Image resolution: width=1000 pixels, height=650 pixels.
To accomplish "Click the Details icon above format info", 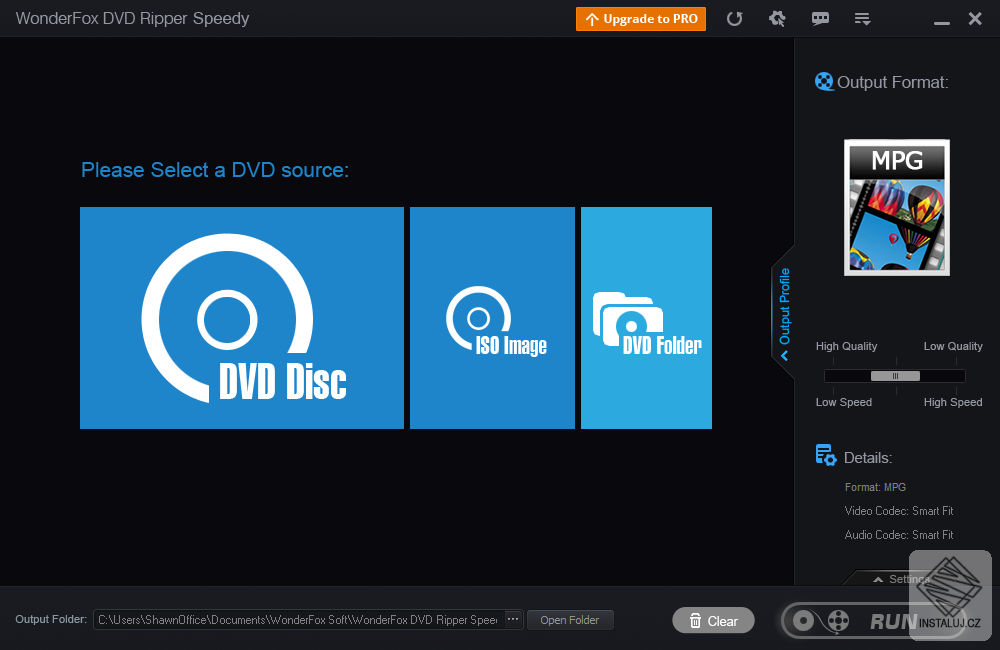I will click(825, 454).
